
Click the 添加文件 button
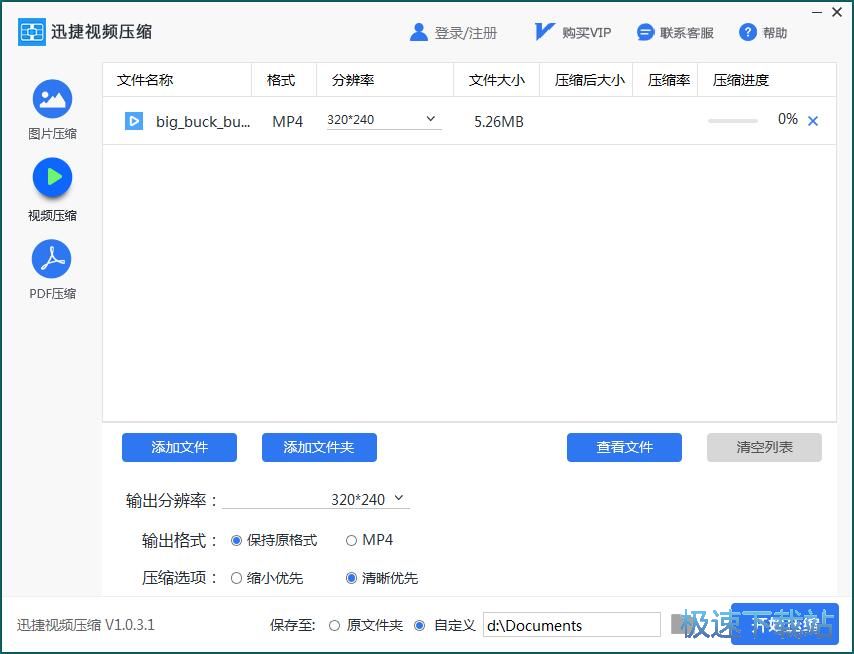(179, 448)
